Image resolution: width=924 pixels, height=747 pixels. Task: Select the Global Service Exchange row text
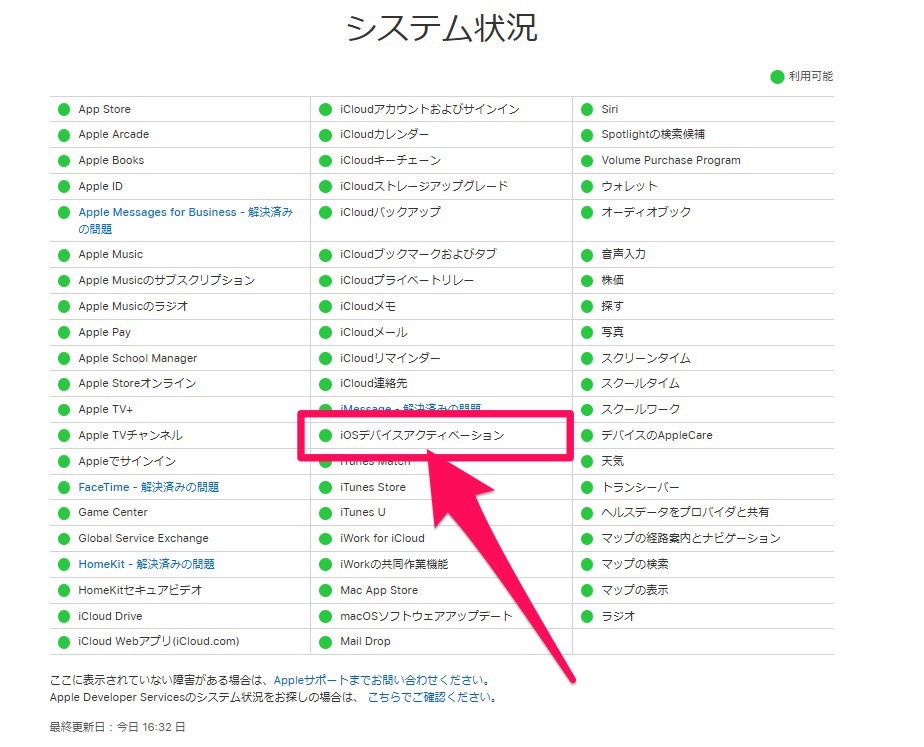point(143,538)
